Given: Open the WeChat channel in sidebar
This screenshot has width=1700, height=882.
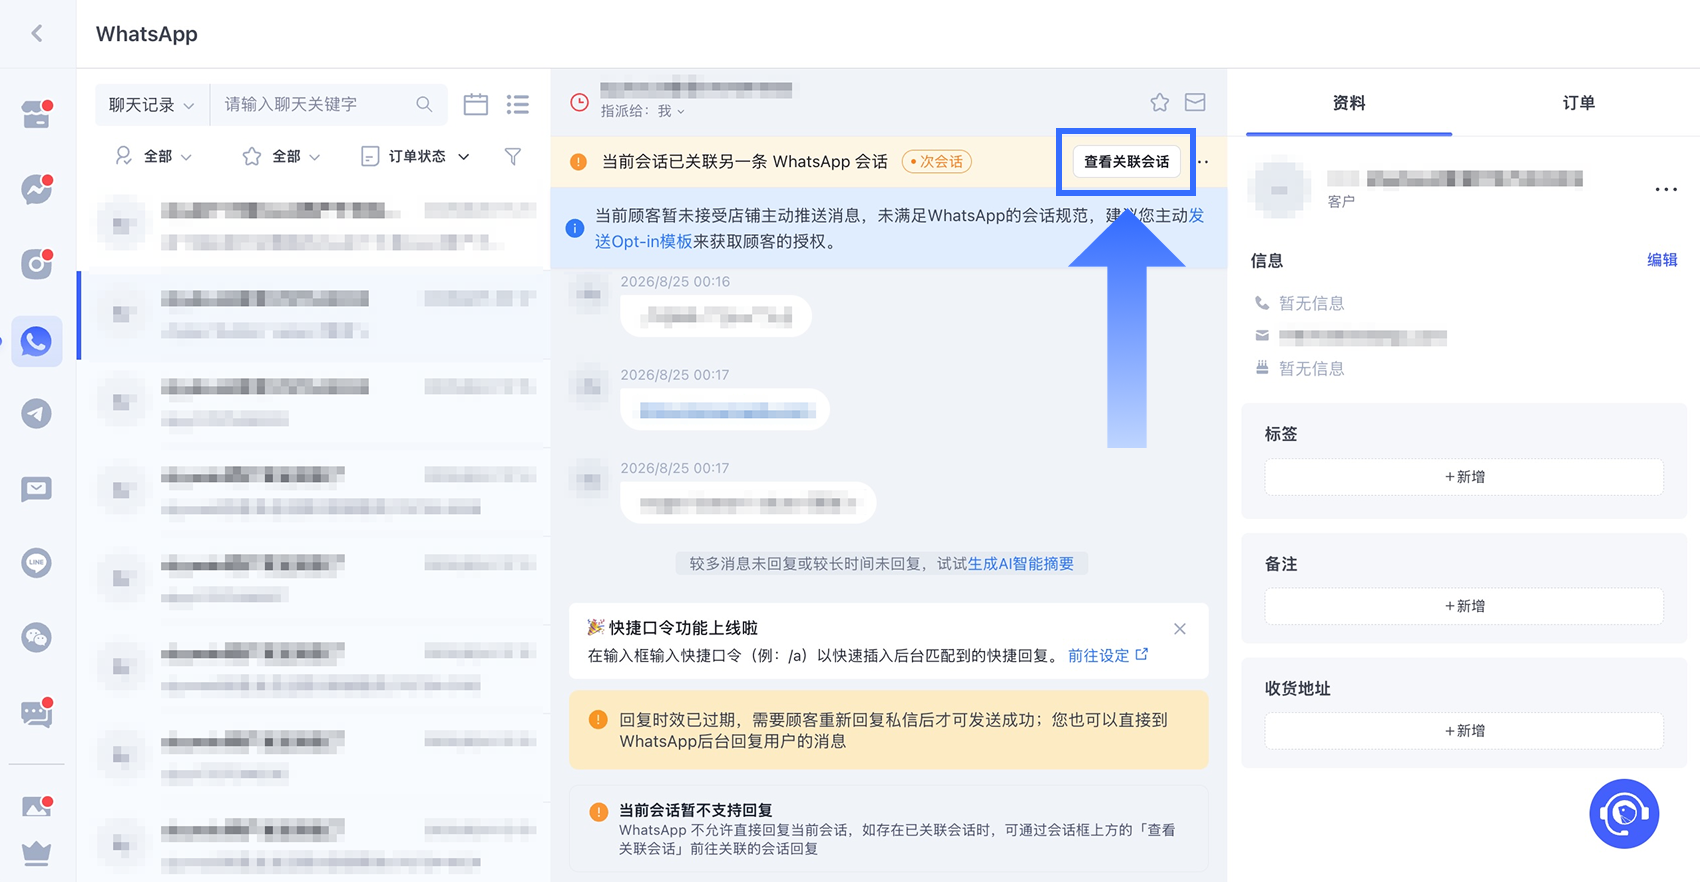Looking at the screenshot, I should click(x=36, y=637).
